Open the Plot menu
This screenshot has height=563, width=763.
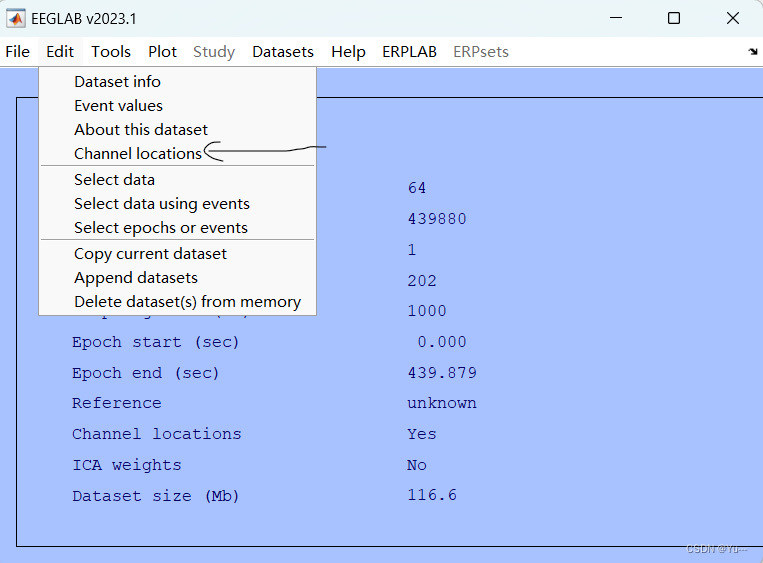click(x=163, y=52)
